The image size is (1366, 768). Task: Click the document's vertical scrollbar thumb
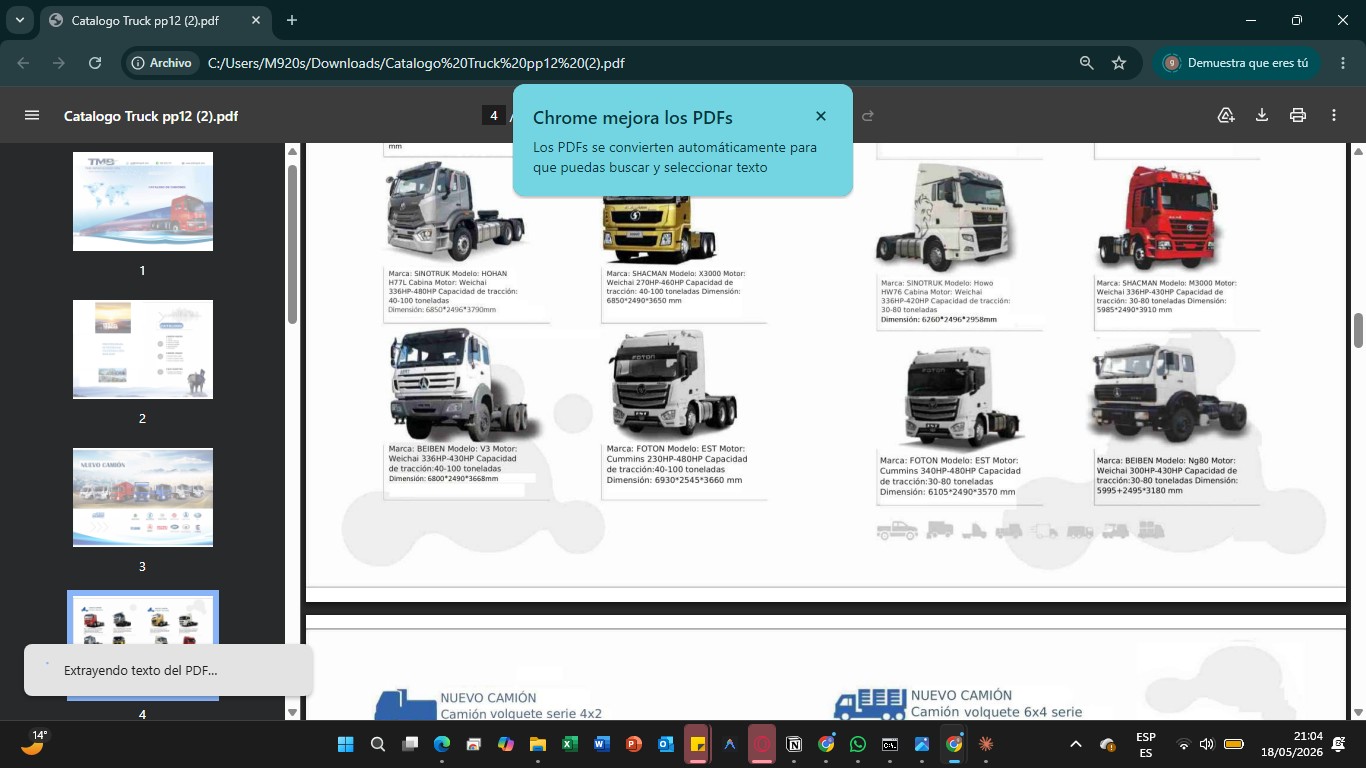[1359, 330]
